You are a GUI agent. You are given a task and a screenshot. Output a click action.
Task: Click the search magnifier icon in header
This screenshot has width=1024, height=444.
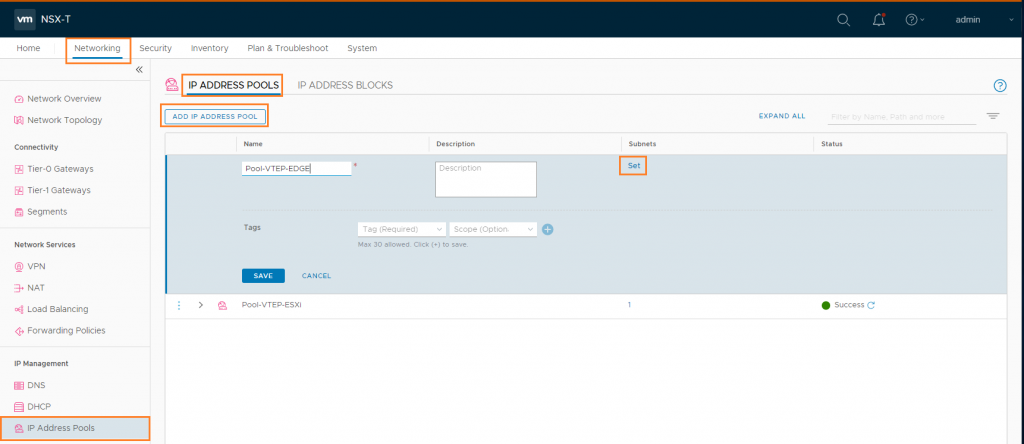coord(844,20)
